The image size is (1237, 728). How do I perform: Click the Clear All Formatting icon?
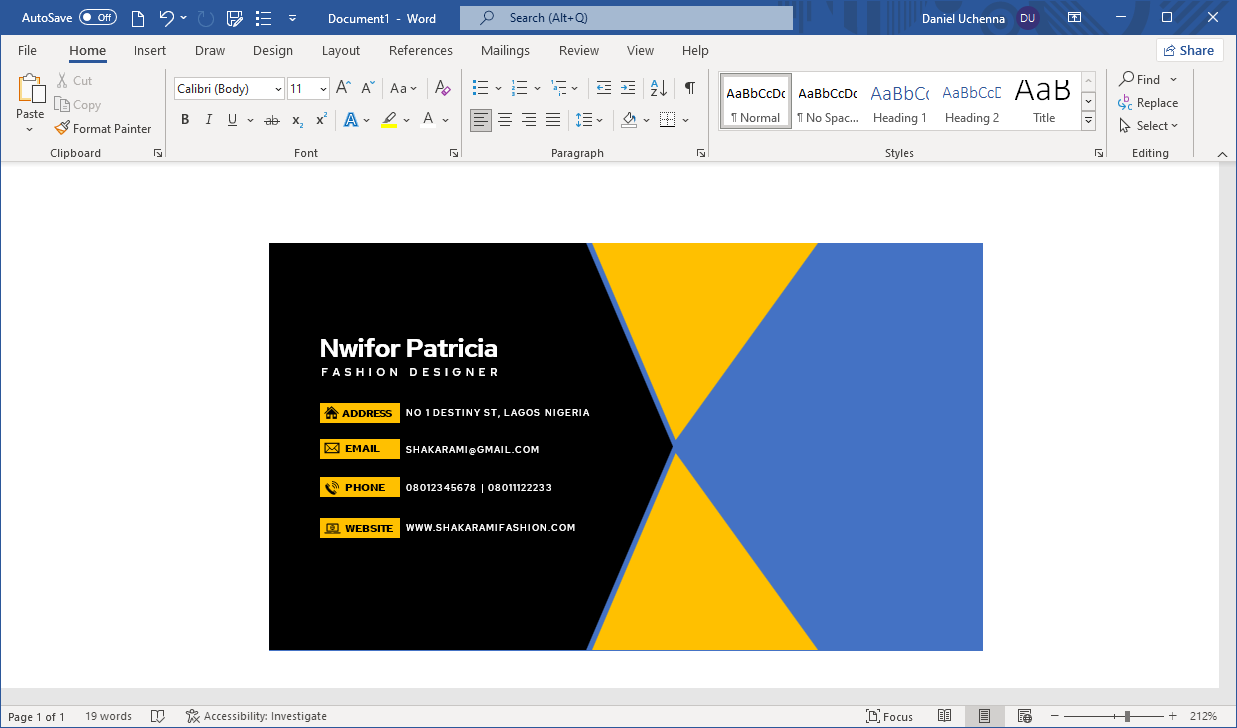coord(443,89)
